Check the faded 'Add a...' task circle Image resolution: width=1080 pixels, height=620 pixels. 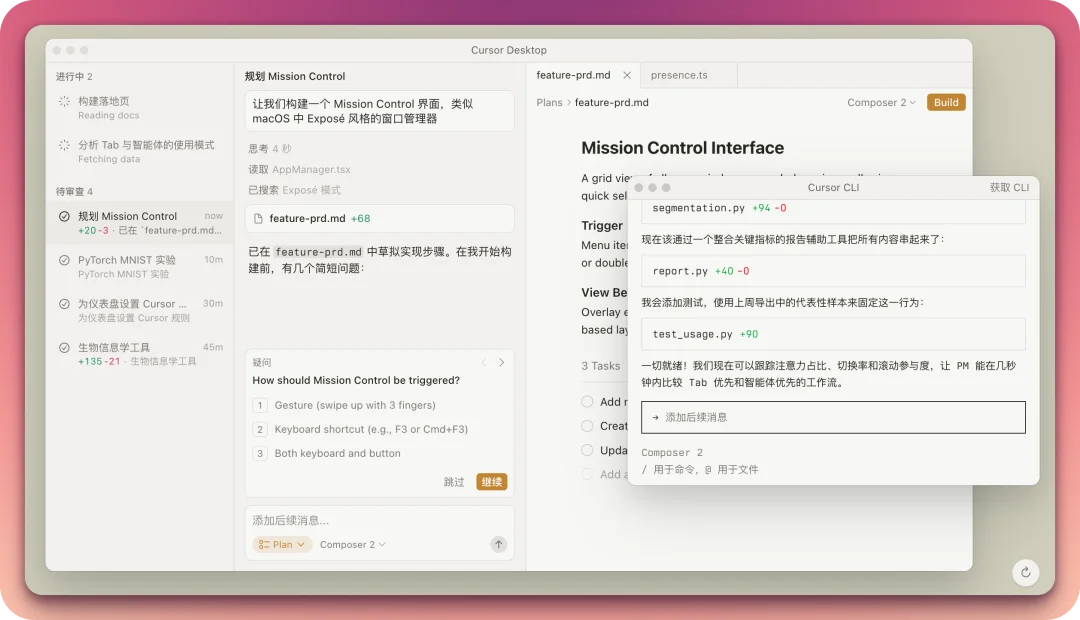(587, 474)
